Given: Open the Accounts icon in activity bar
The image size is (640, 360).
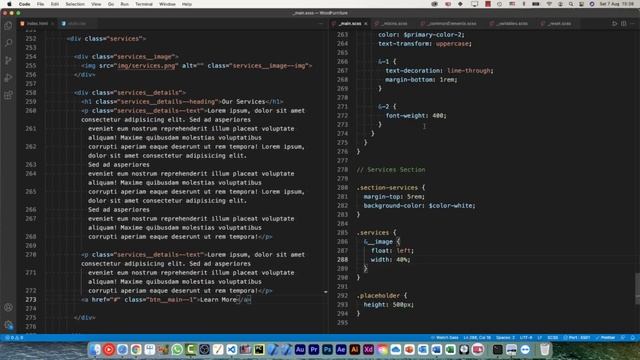Looking at the screenshot, I should click(x=8, y=307).
